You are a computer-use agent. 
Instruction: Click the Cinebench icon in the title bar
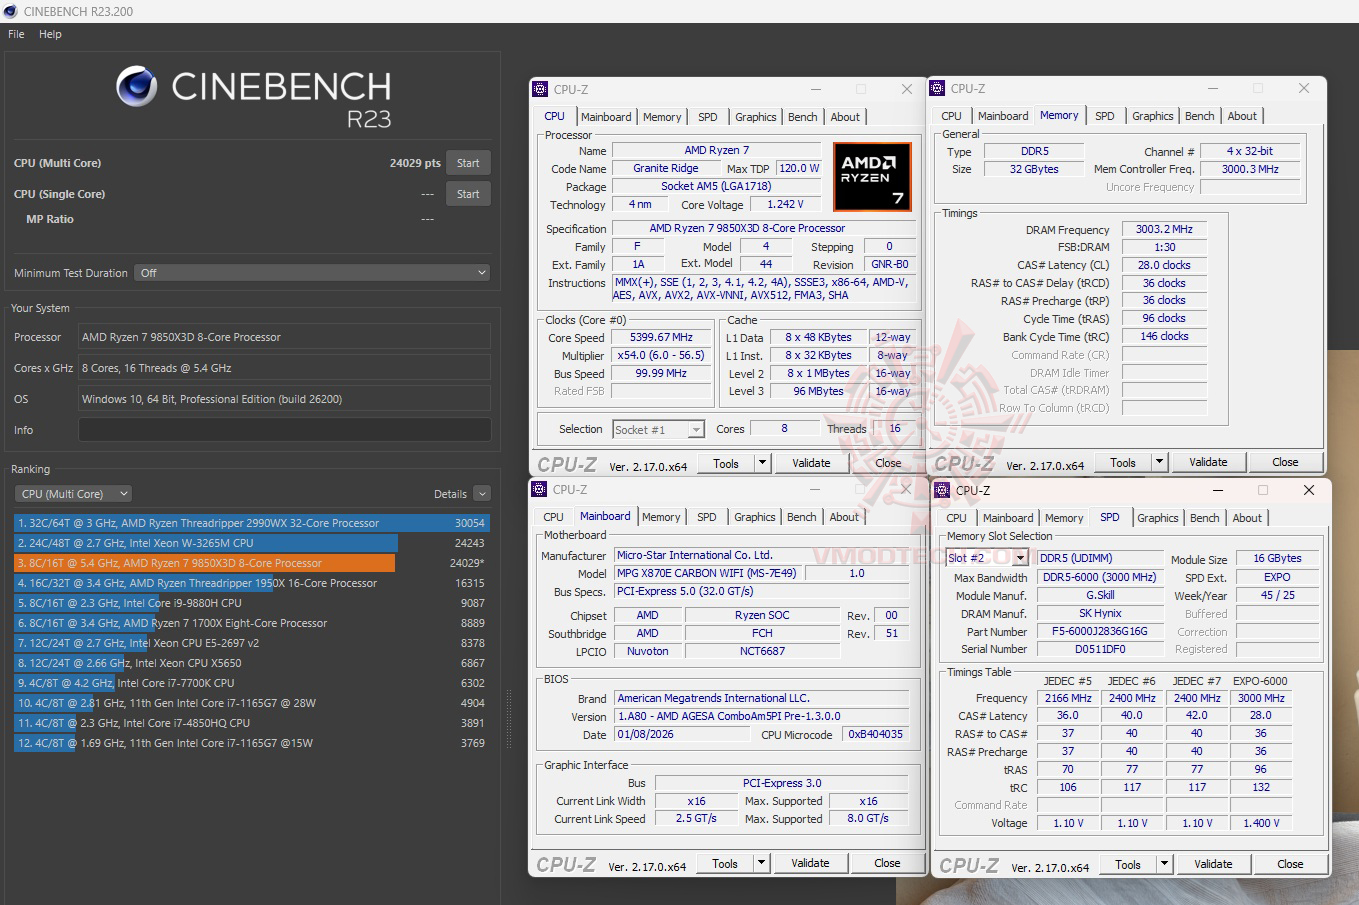pos(11,11)
